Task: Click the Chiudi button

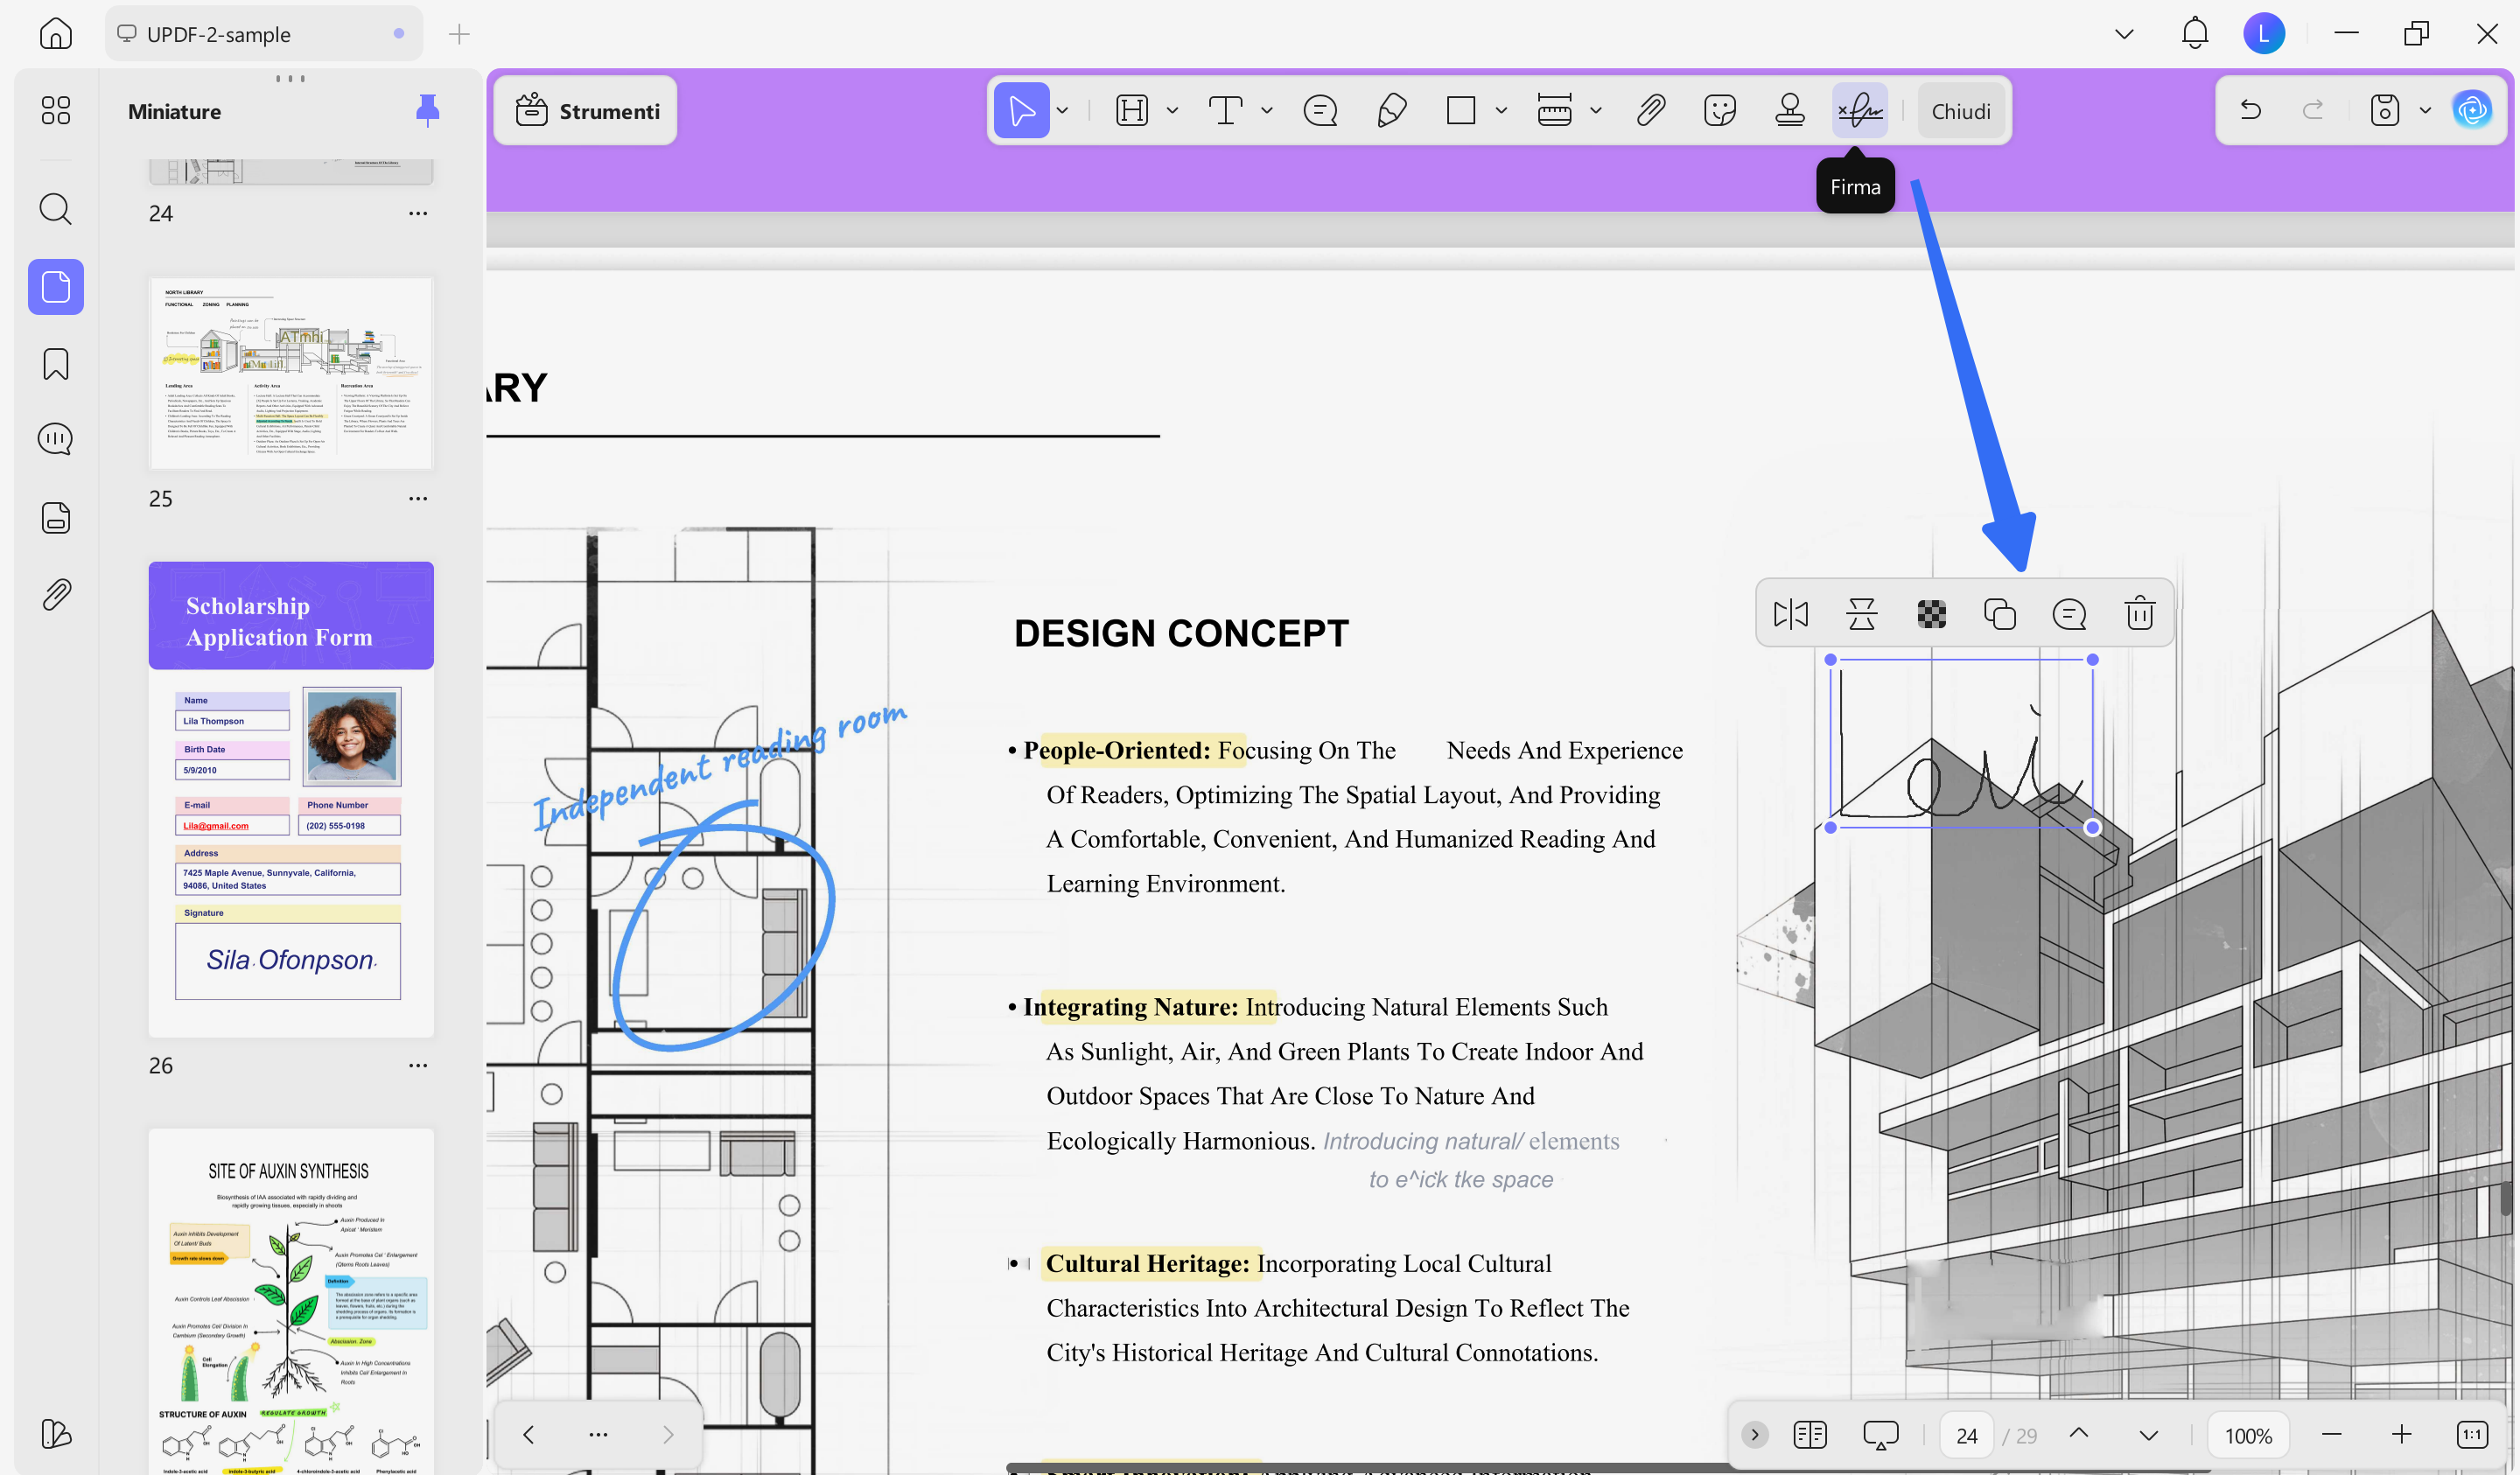Action: click(1961, 111)
